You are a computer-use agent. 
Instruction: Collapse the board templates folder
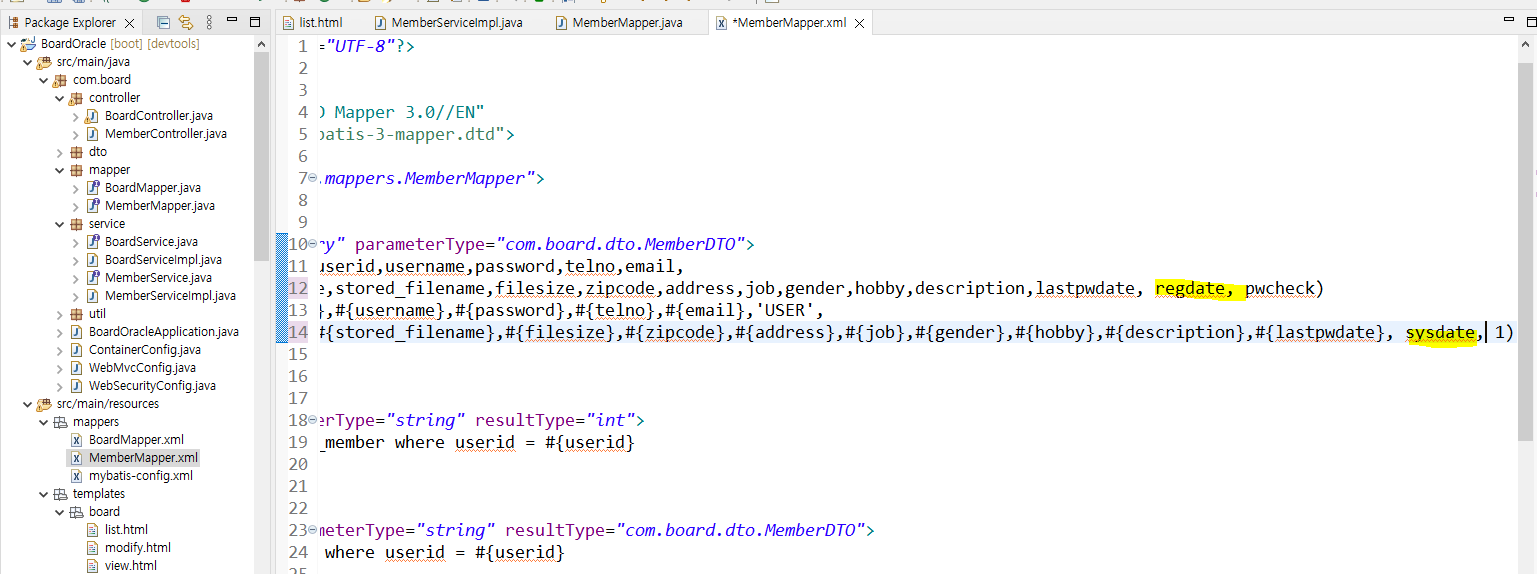pos(59,512)
